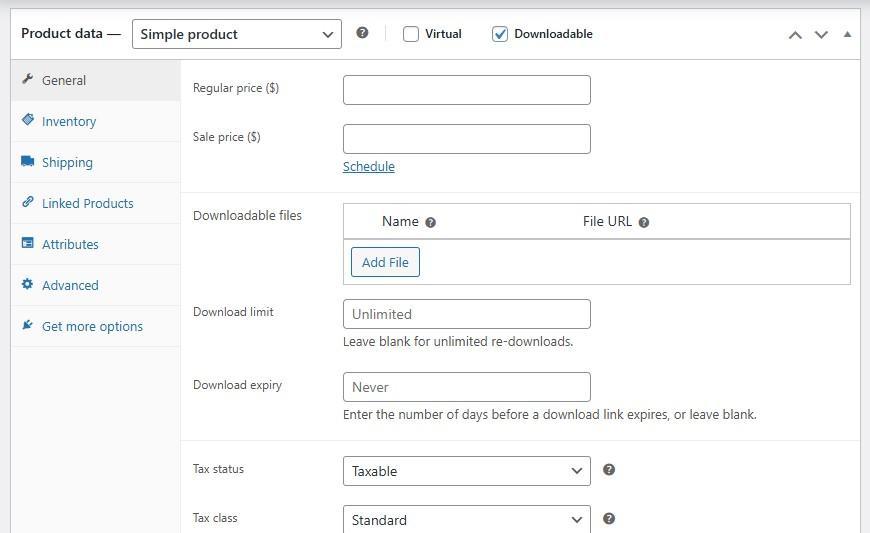
Task: Click the Download expiry field
Action: 467,387
